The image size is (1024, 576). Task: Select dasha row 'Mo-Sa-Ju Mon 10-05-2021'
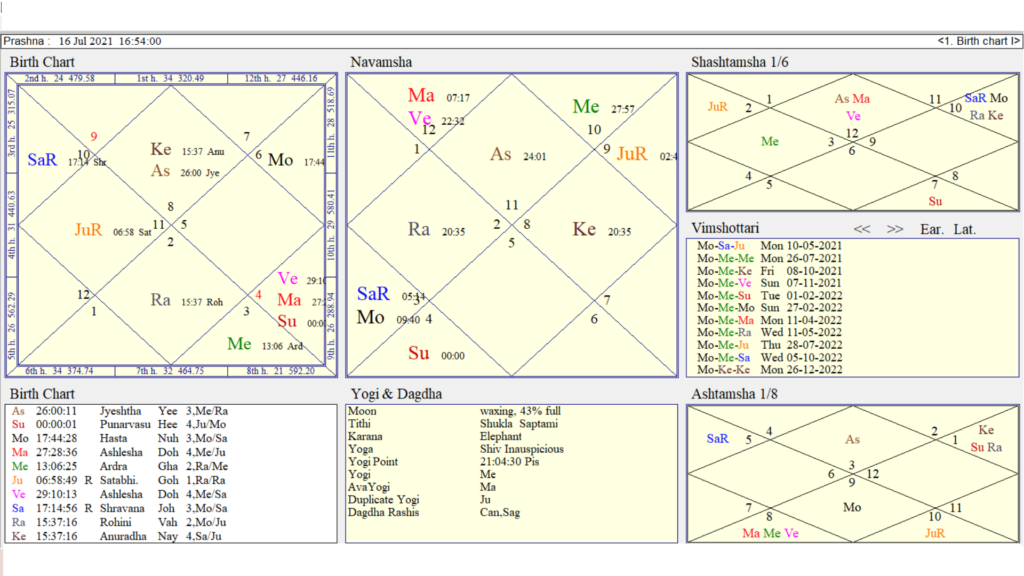[x=769, y=246]
